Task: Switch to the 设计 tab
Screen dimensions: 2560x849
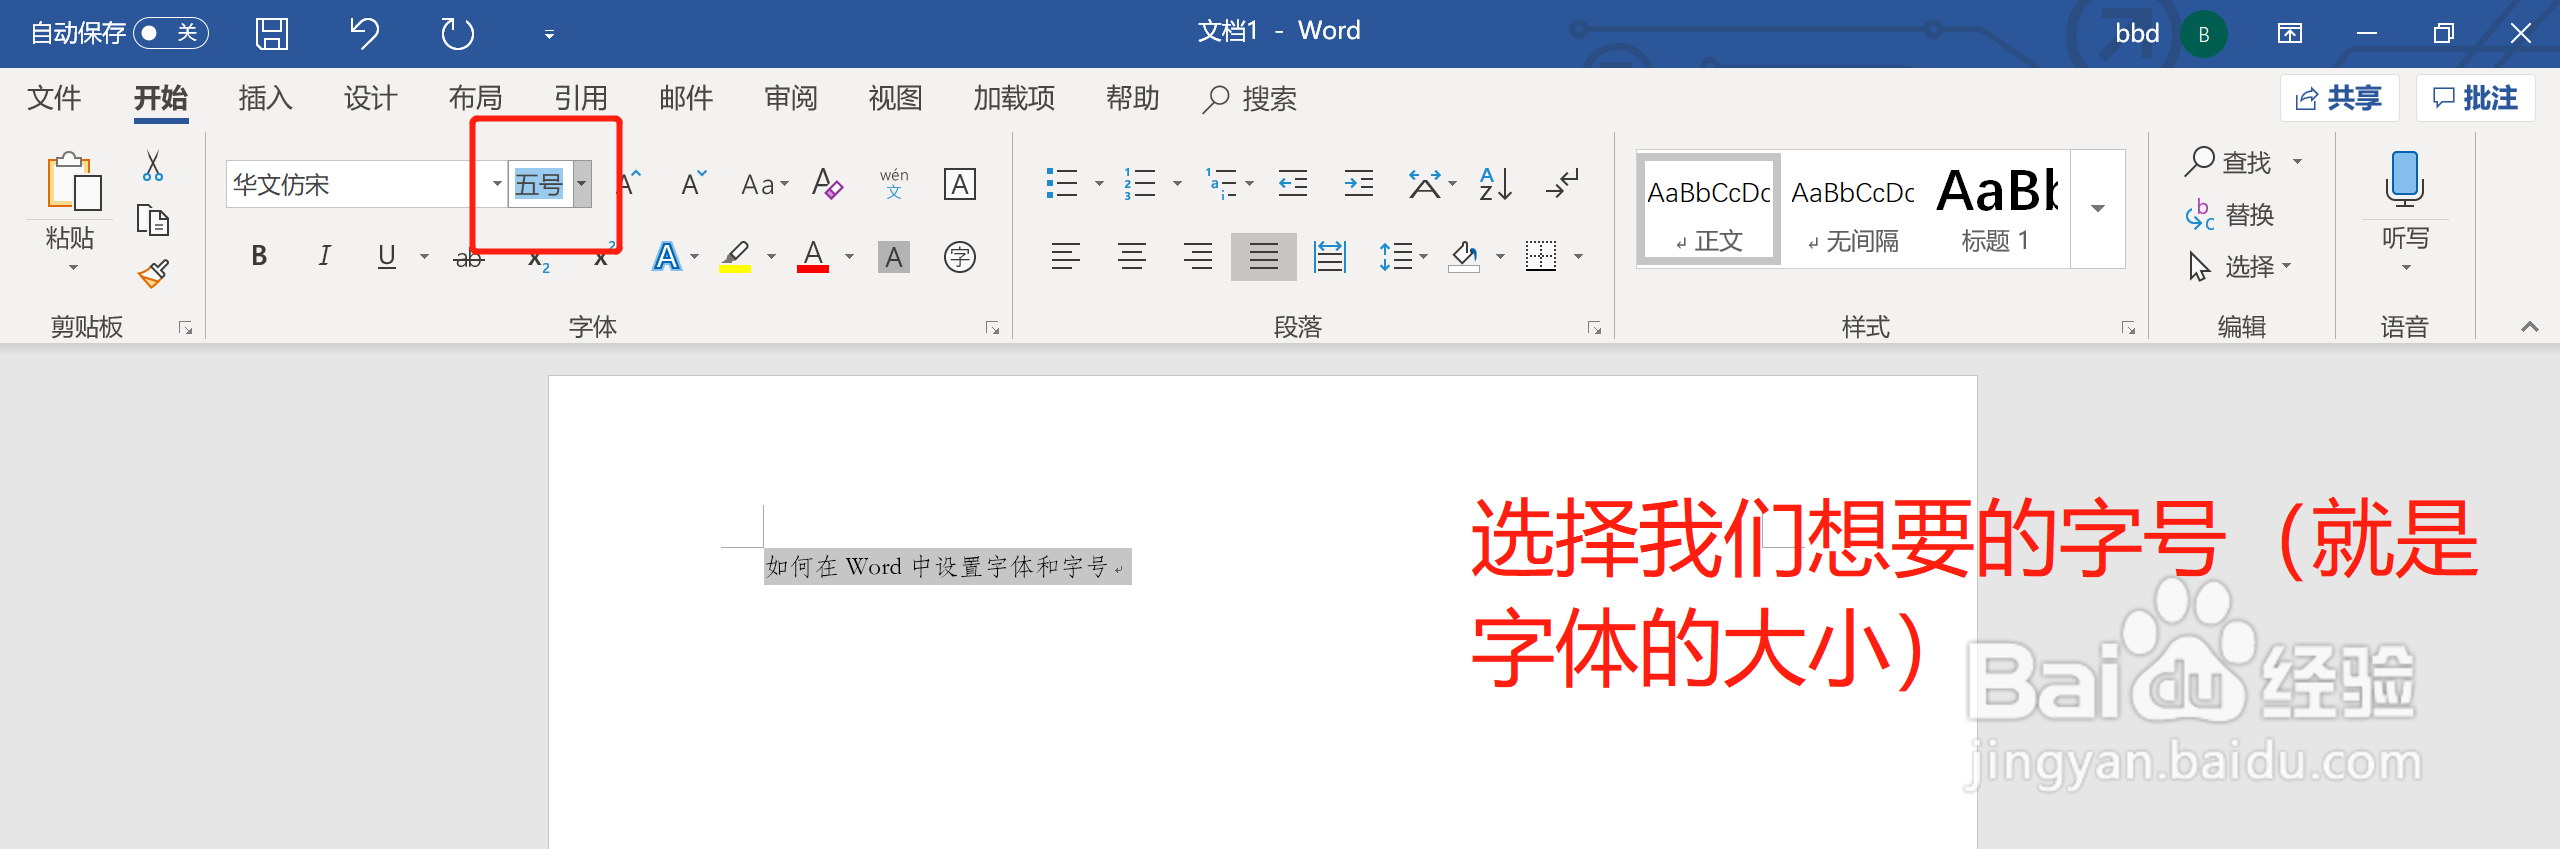Action: [370, 98]
